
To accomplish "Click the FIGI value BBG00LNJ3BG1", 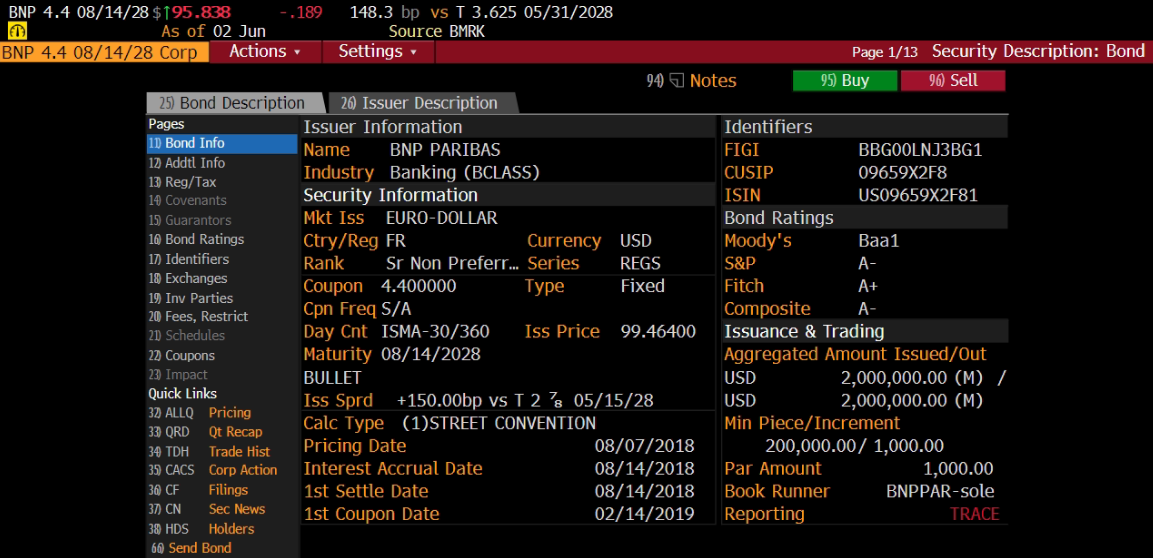I will pyautogui.click(x=920, y=151).
